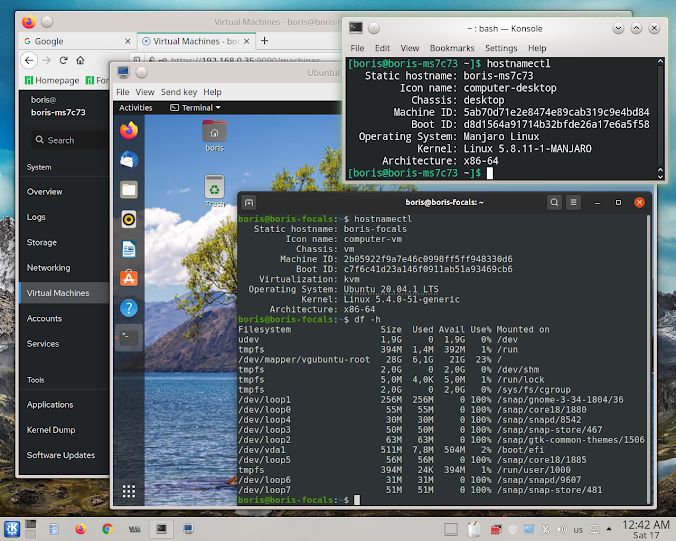Click Terminal icon in Ubuntu dock
This screenshot has width=676, height=541.
[129, 337]
